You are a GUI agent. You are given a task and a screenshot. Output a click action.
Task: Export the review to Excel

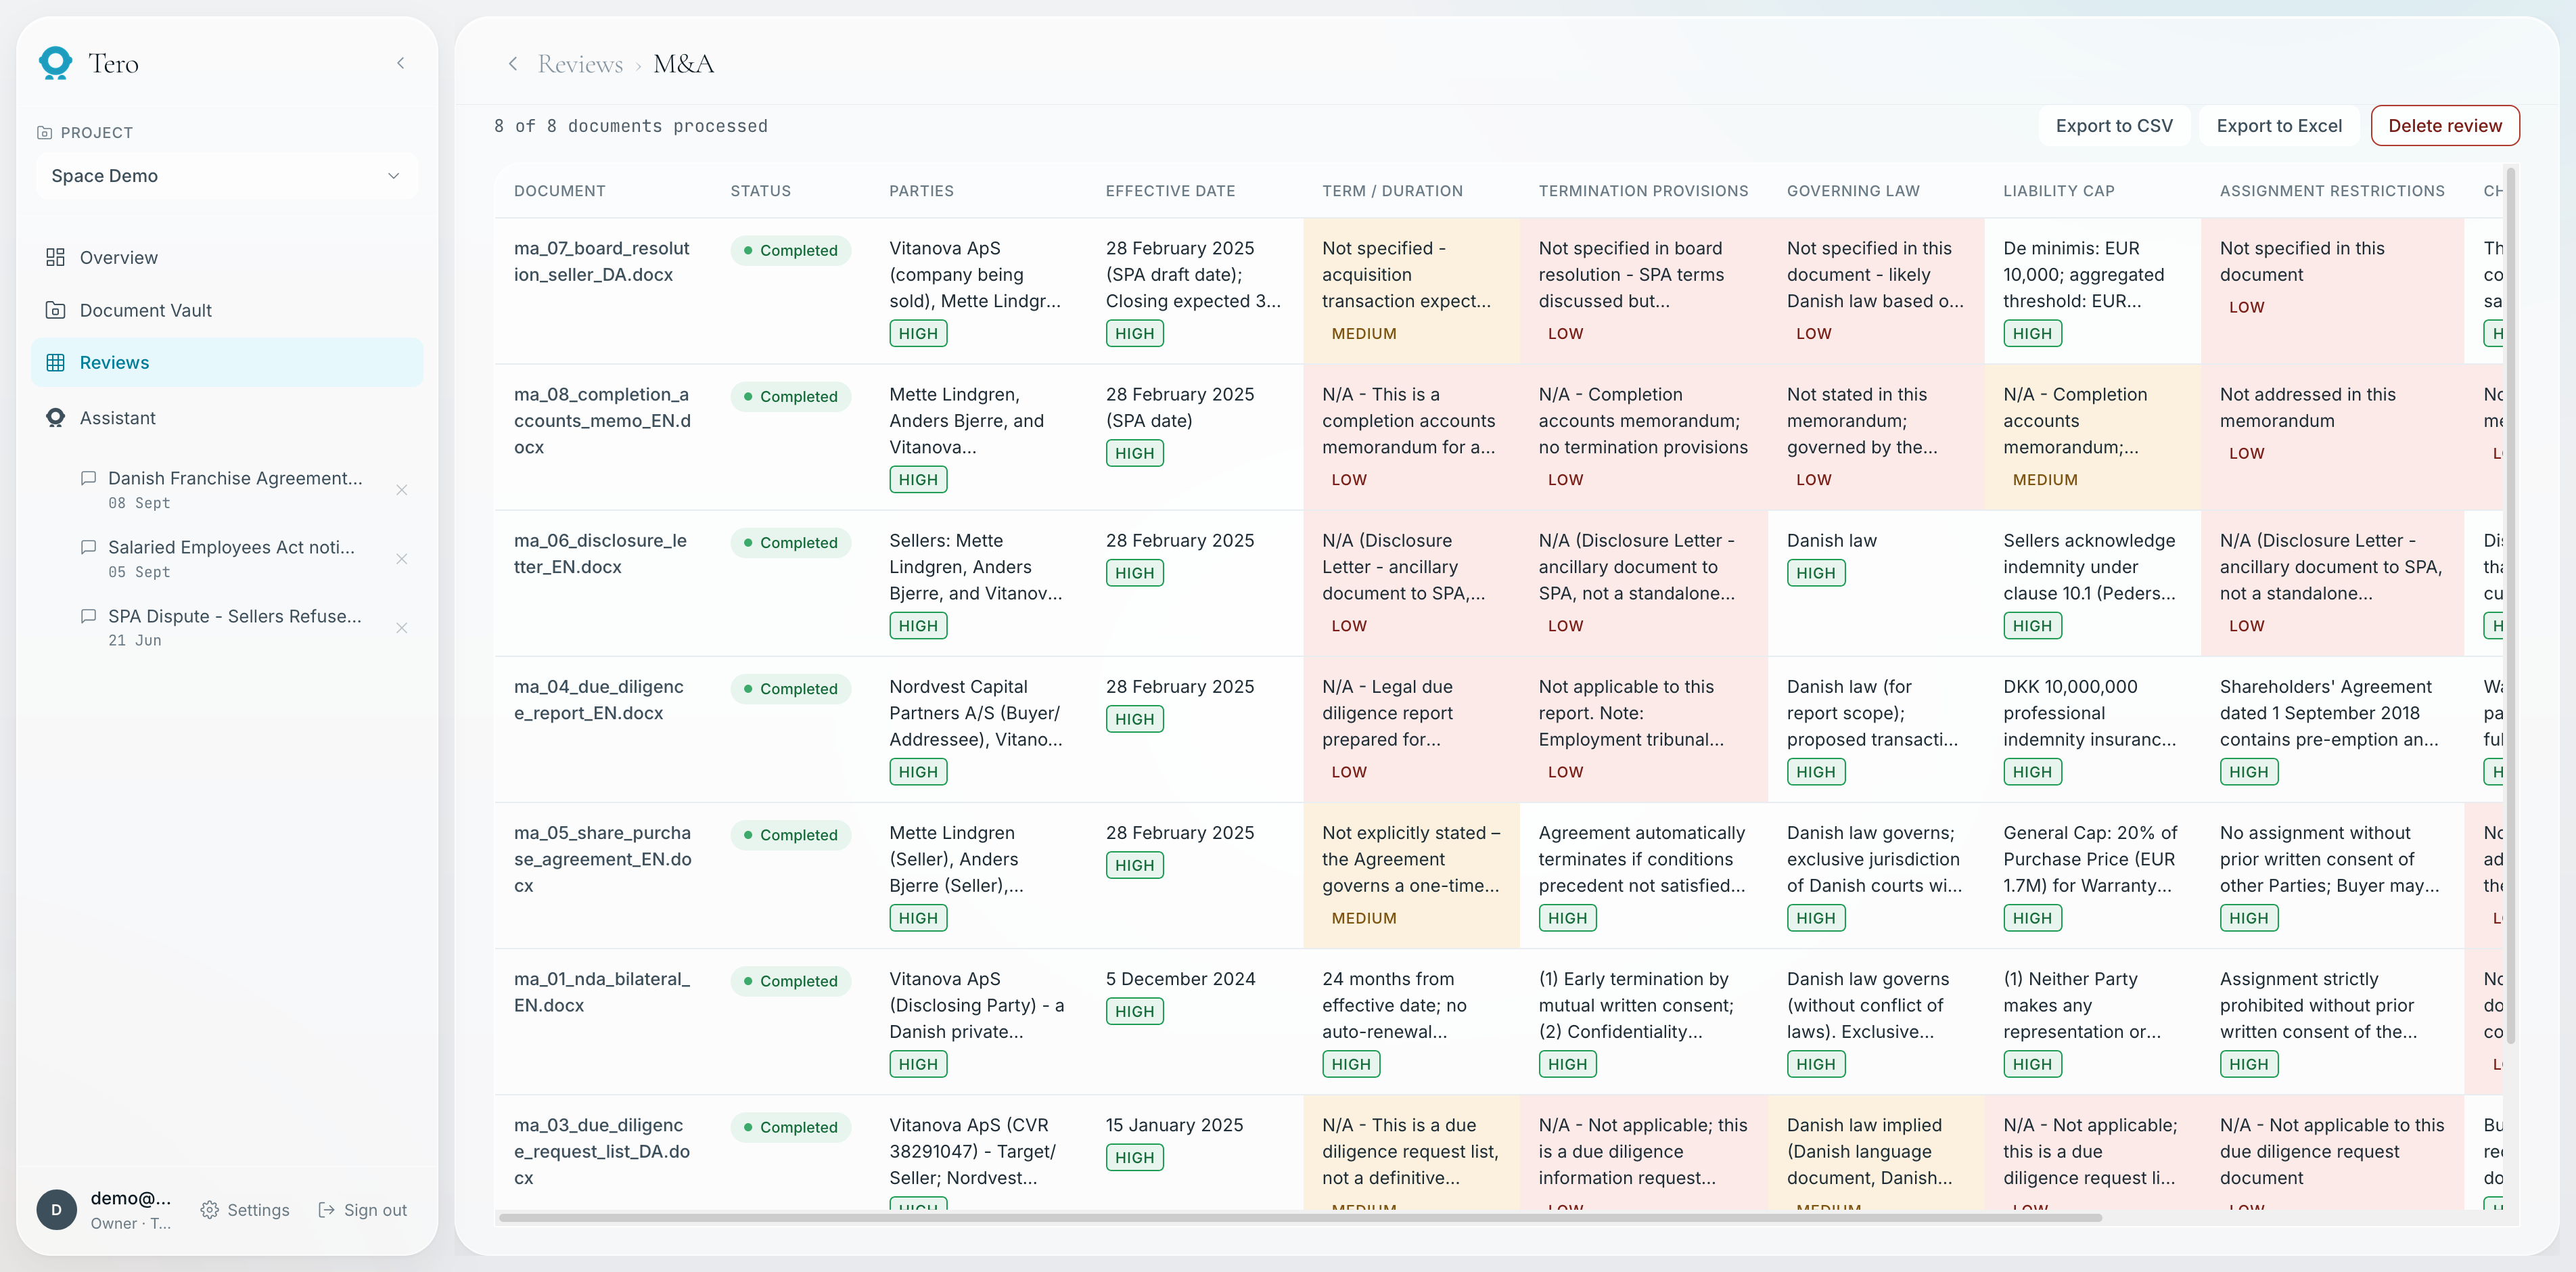(x=2279, y=126)
